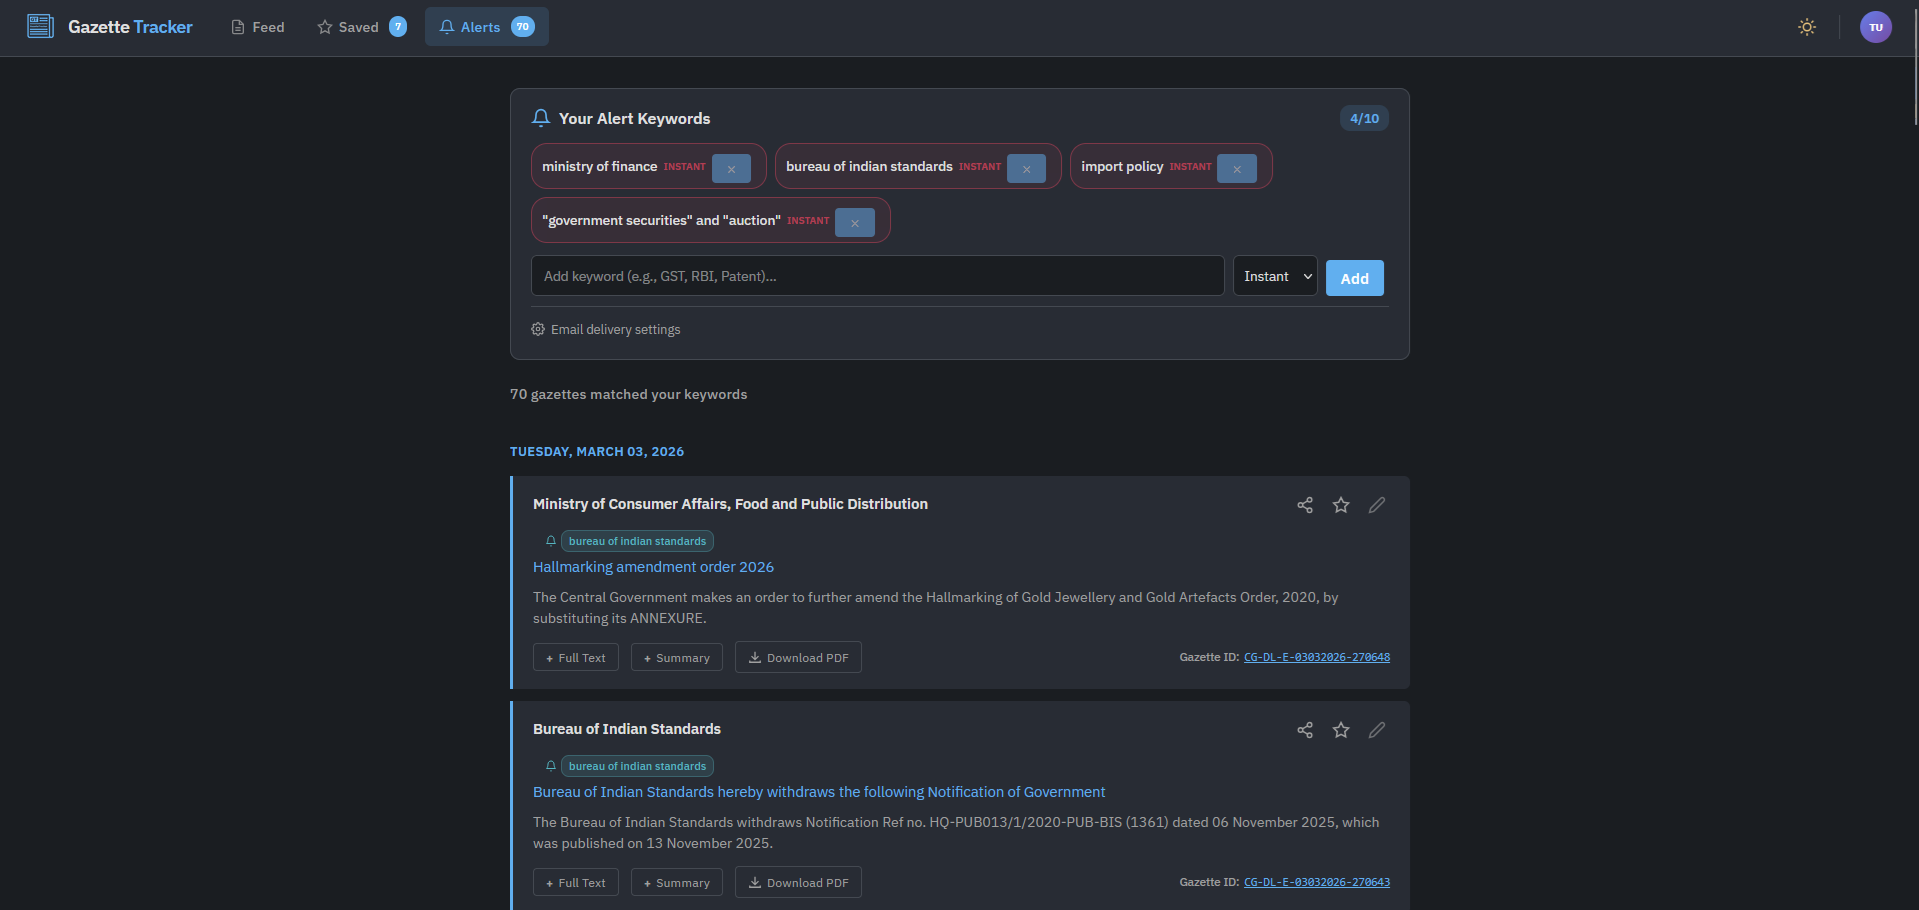Remove the 'ministry of finance' keyword
1919x910 pixels.
[731, 168]
